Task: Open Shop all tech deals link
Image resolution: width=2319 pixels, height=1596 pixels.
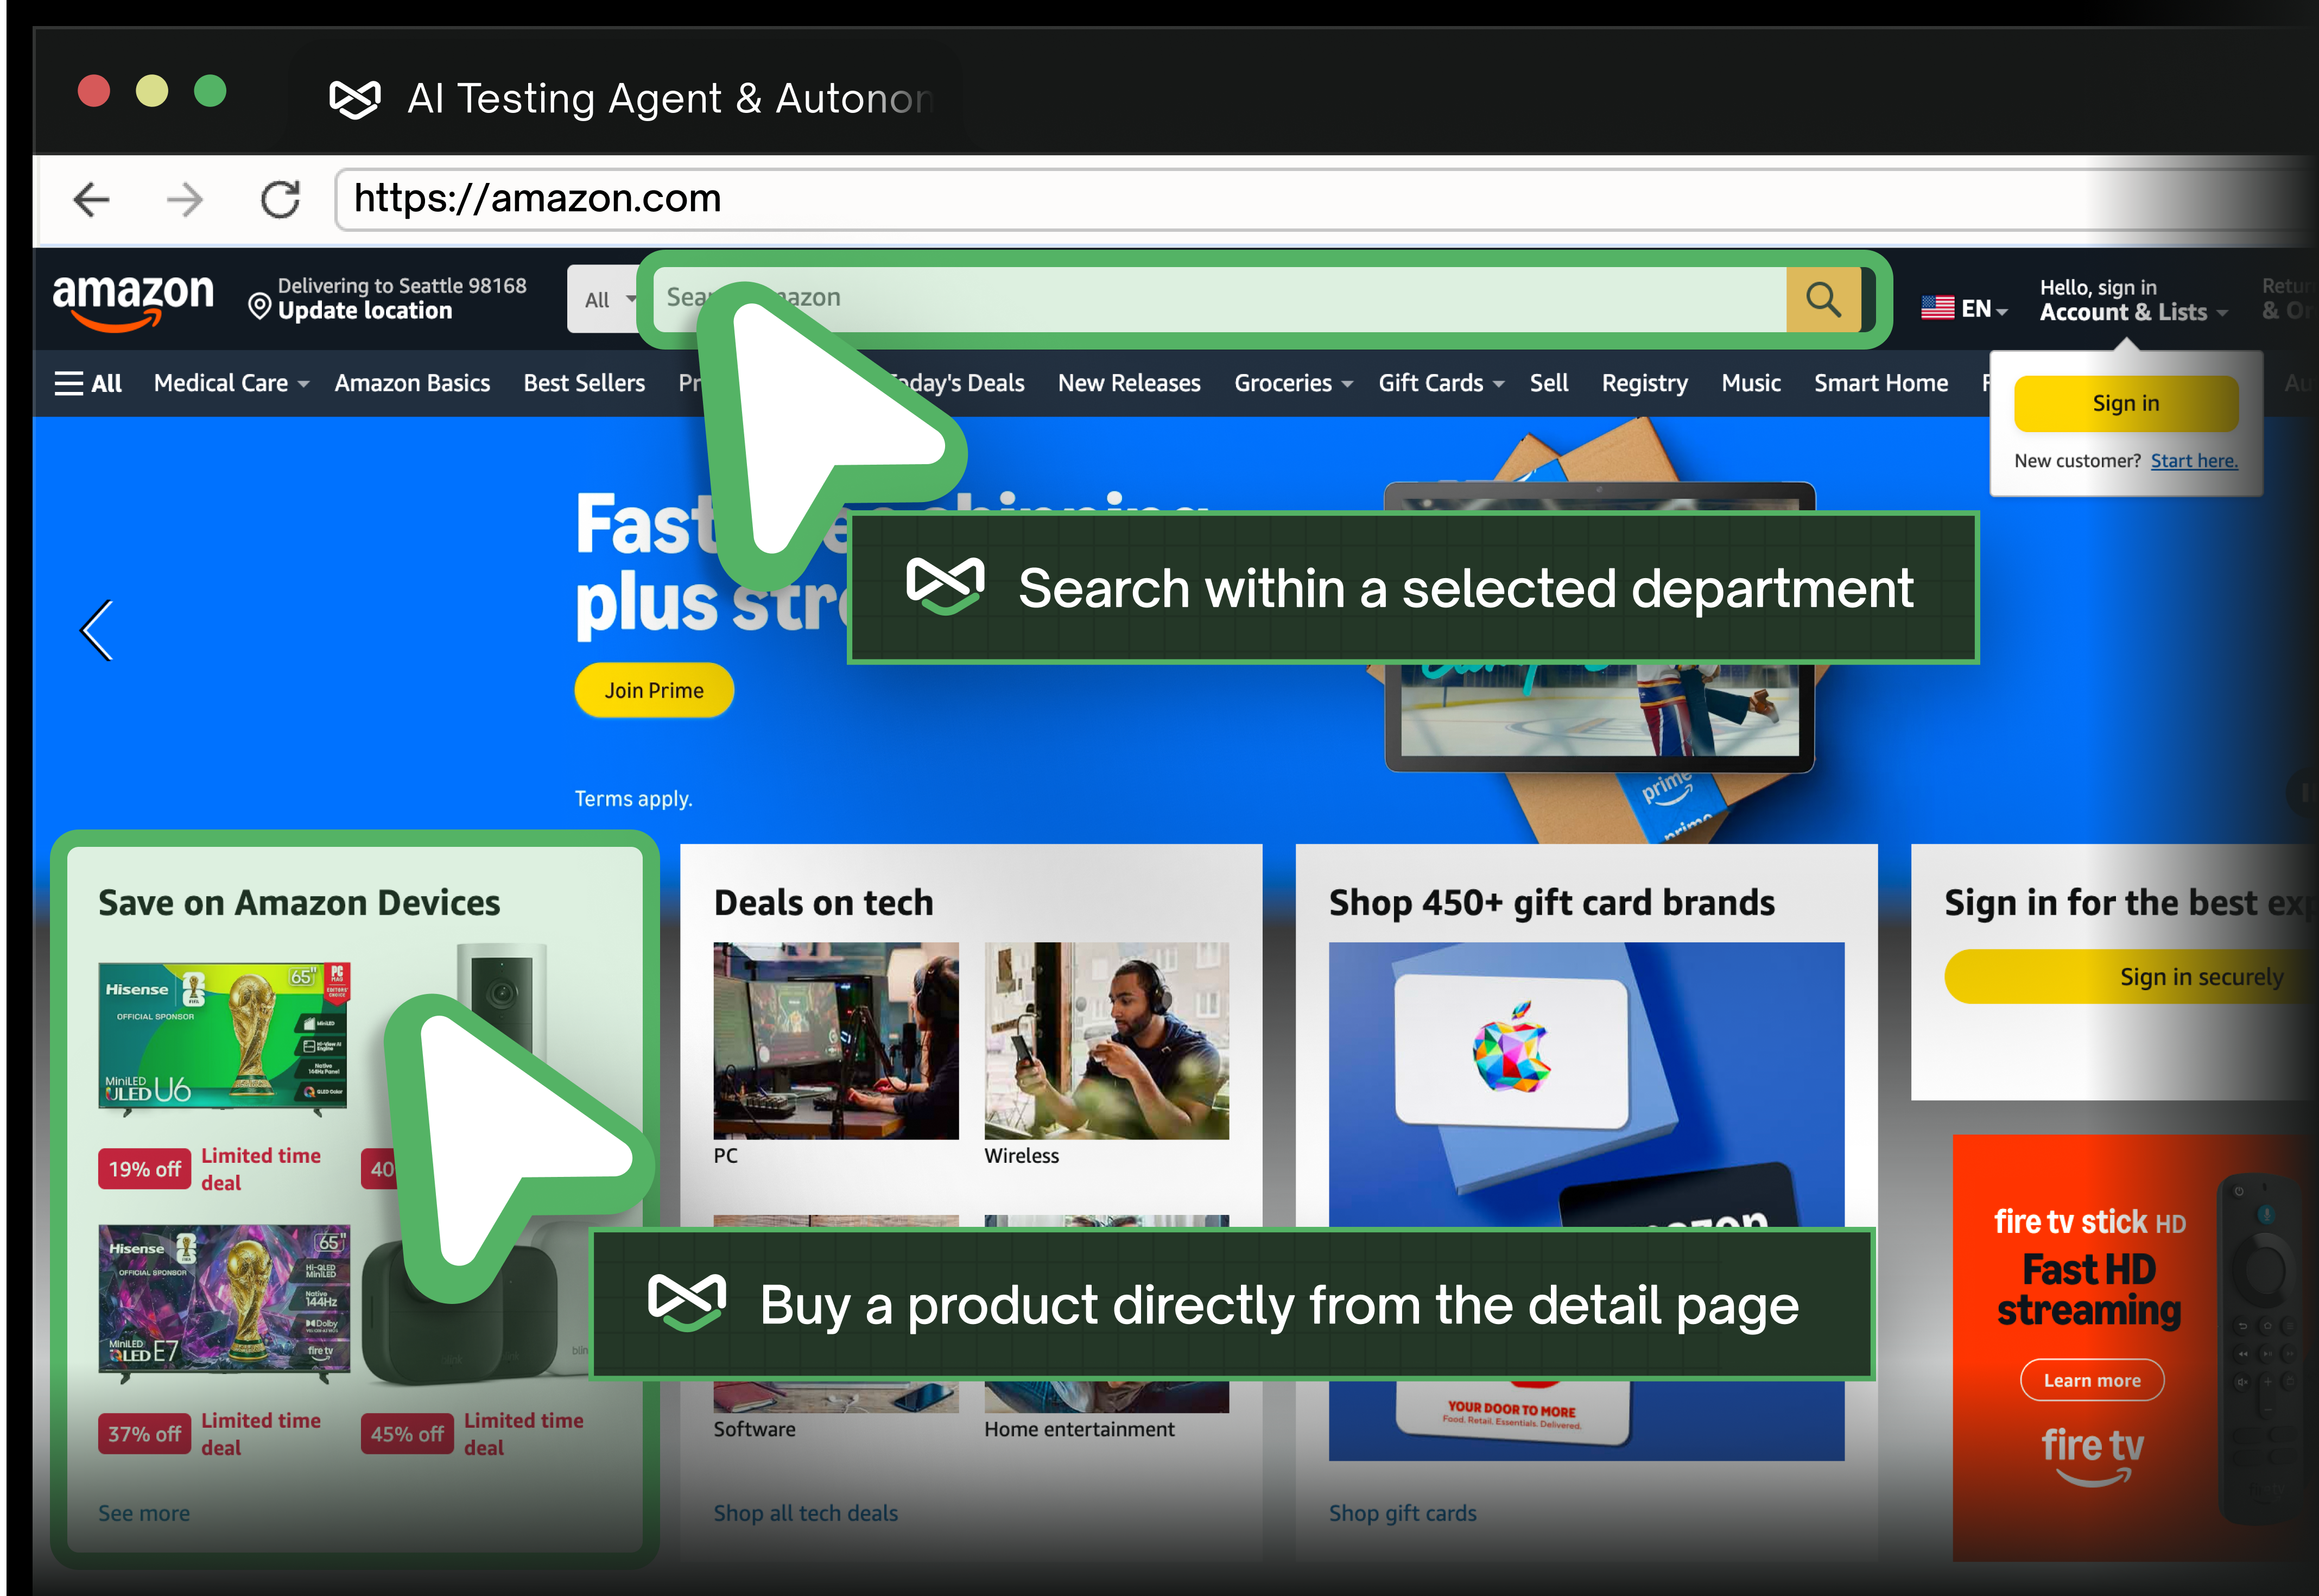Action: 806,1513
